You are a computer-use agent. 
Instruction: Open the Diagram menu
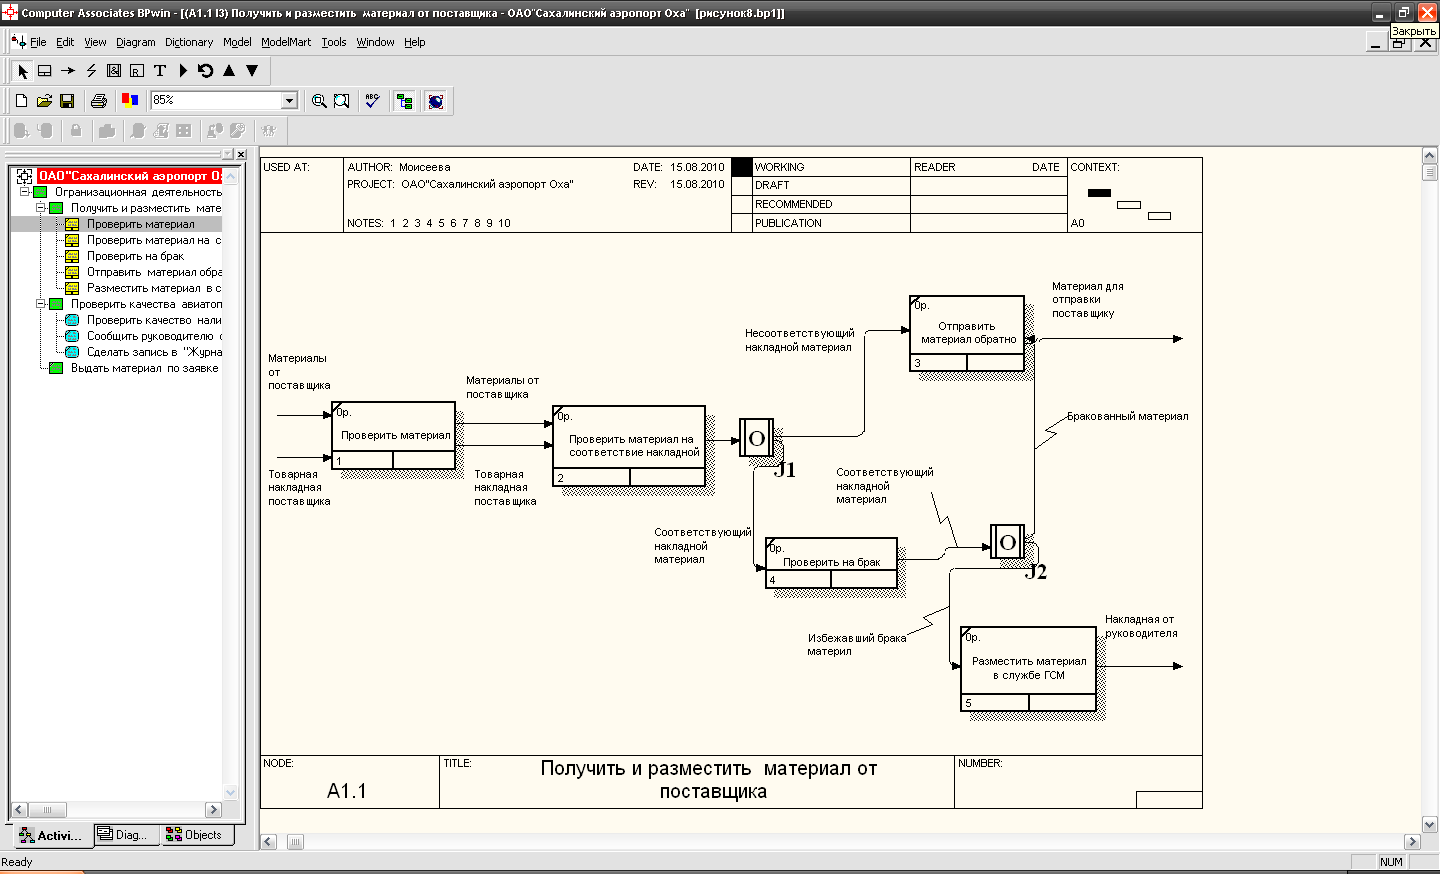[x=135, y=42]
